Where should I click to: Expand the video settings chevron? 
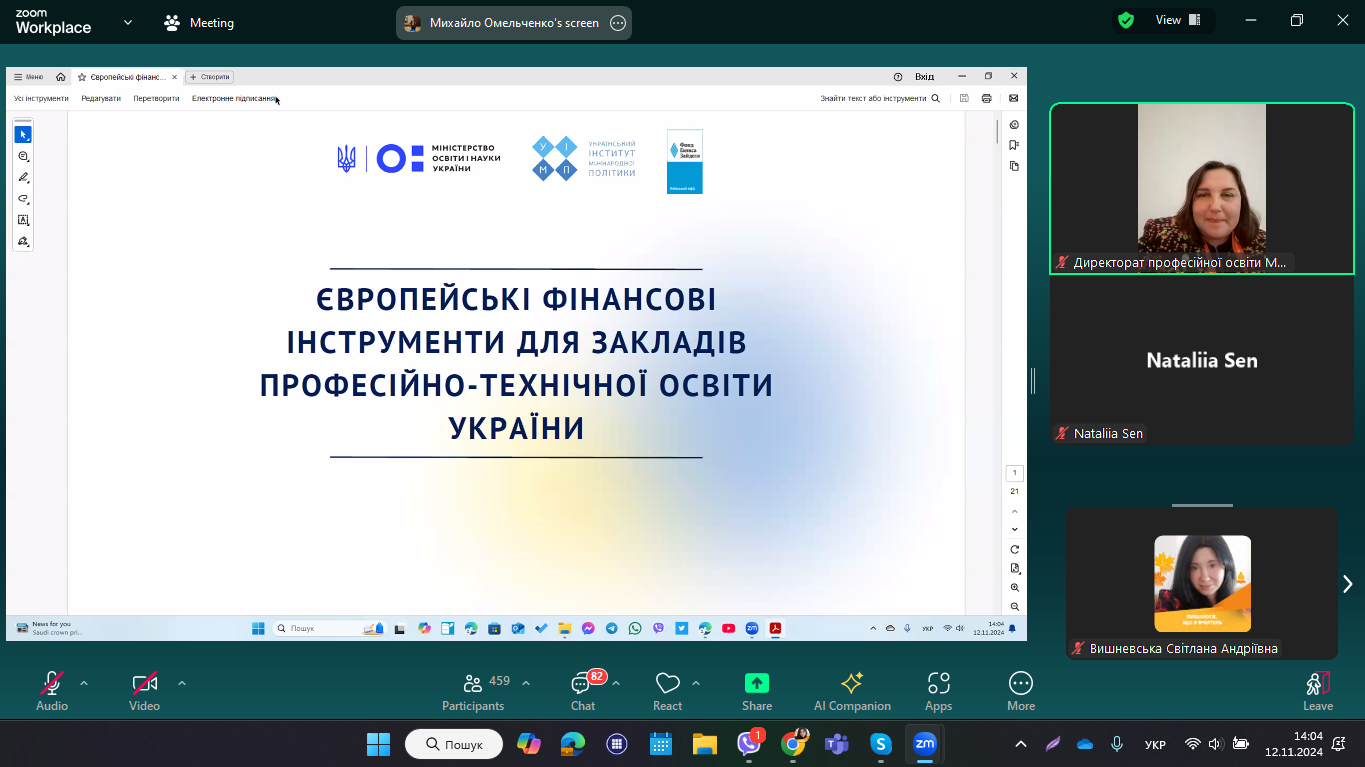tap(182, 683)
